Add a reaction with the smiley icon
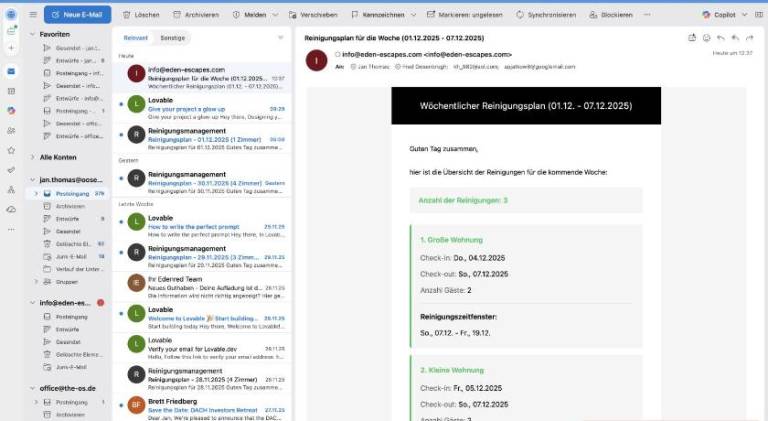The height and width of the screenshot is (421, 768). point(706,38)
